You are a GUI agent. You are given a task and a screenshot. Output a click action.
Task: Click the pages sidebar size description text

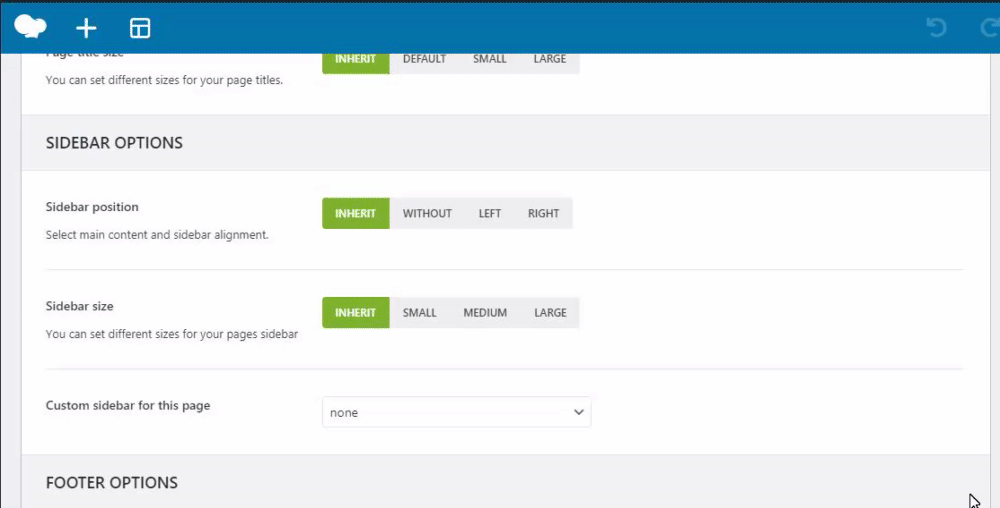pyautogui.click(x=172, y=334)
